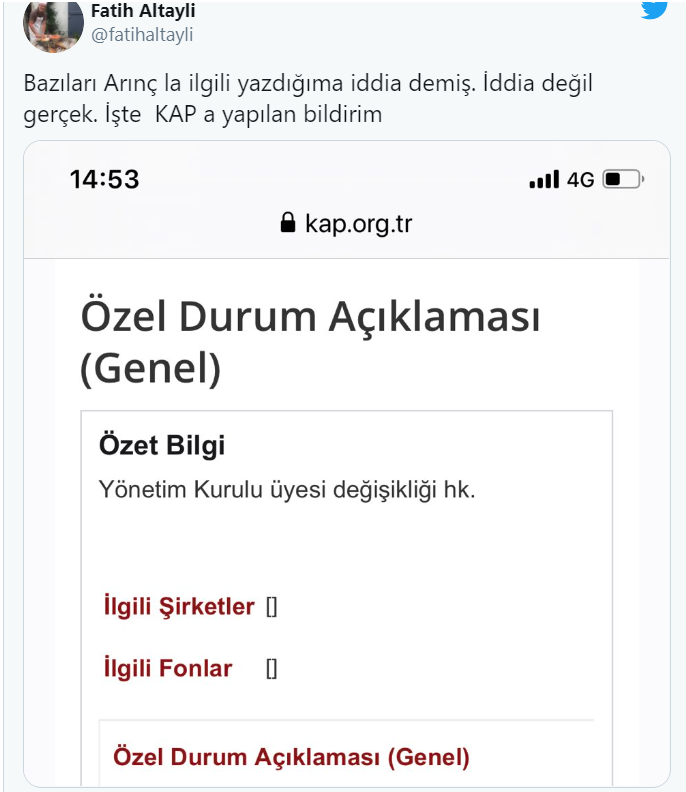Click the empty brackets next to İlgili Fonlar

pyautogui.click(x=271, y=669)
